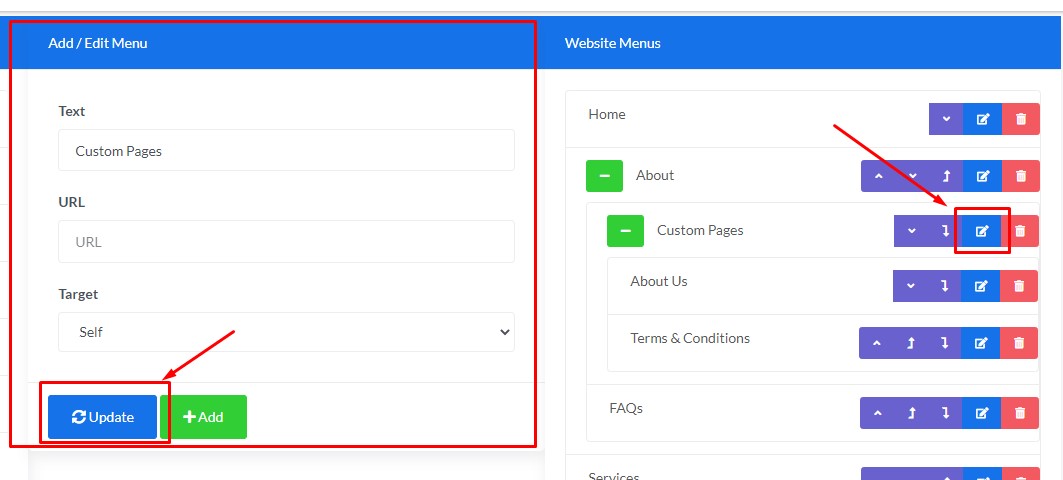The image size is (1063, 480).
Task: Move the Home menu item down
Action: 946,119
